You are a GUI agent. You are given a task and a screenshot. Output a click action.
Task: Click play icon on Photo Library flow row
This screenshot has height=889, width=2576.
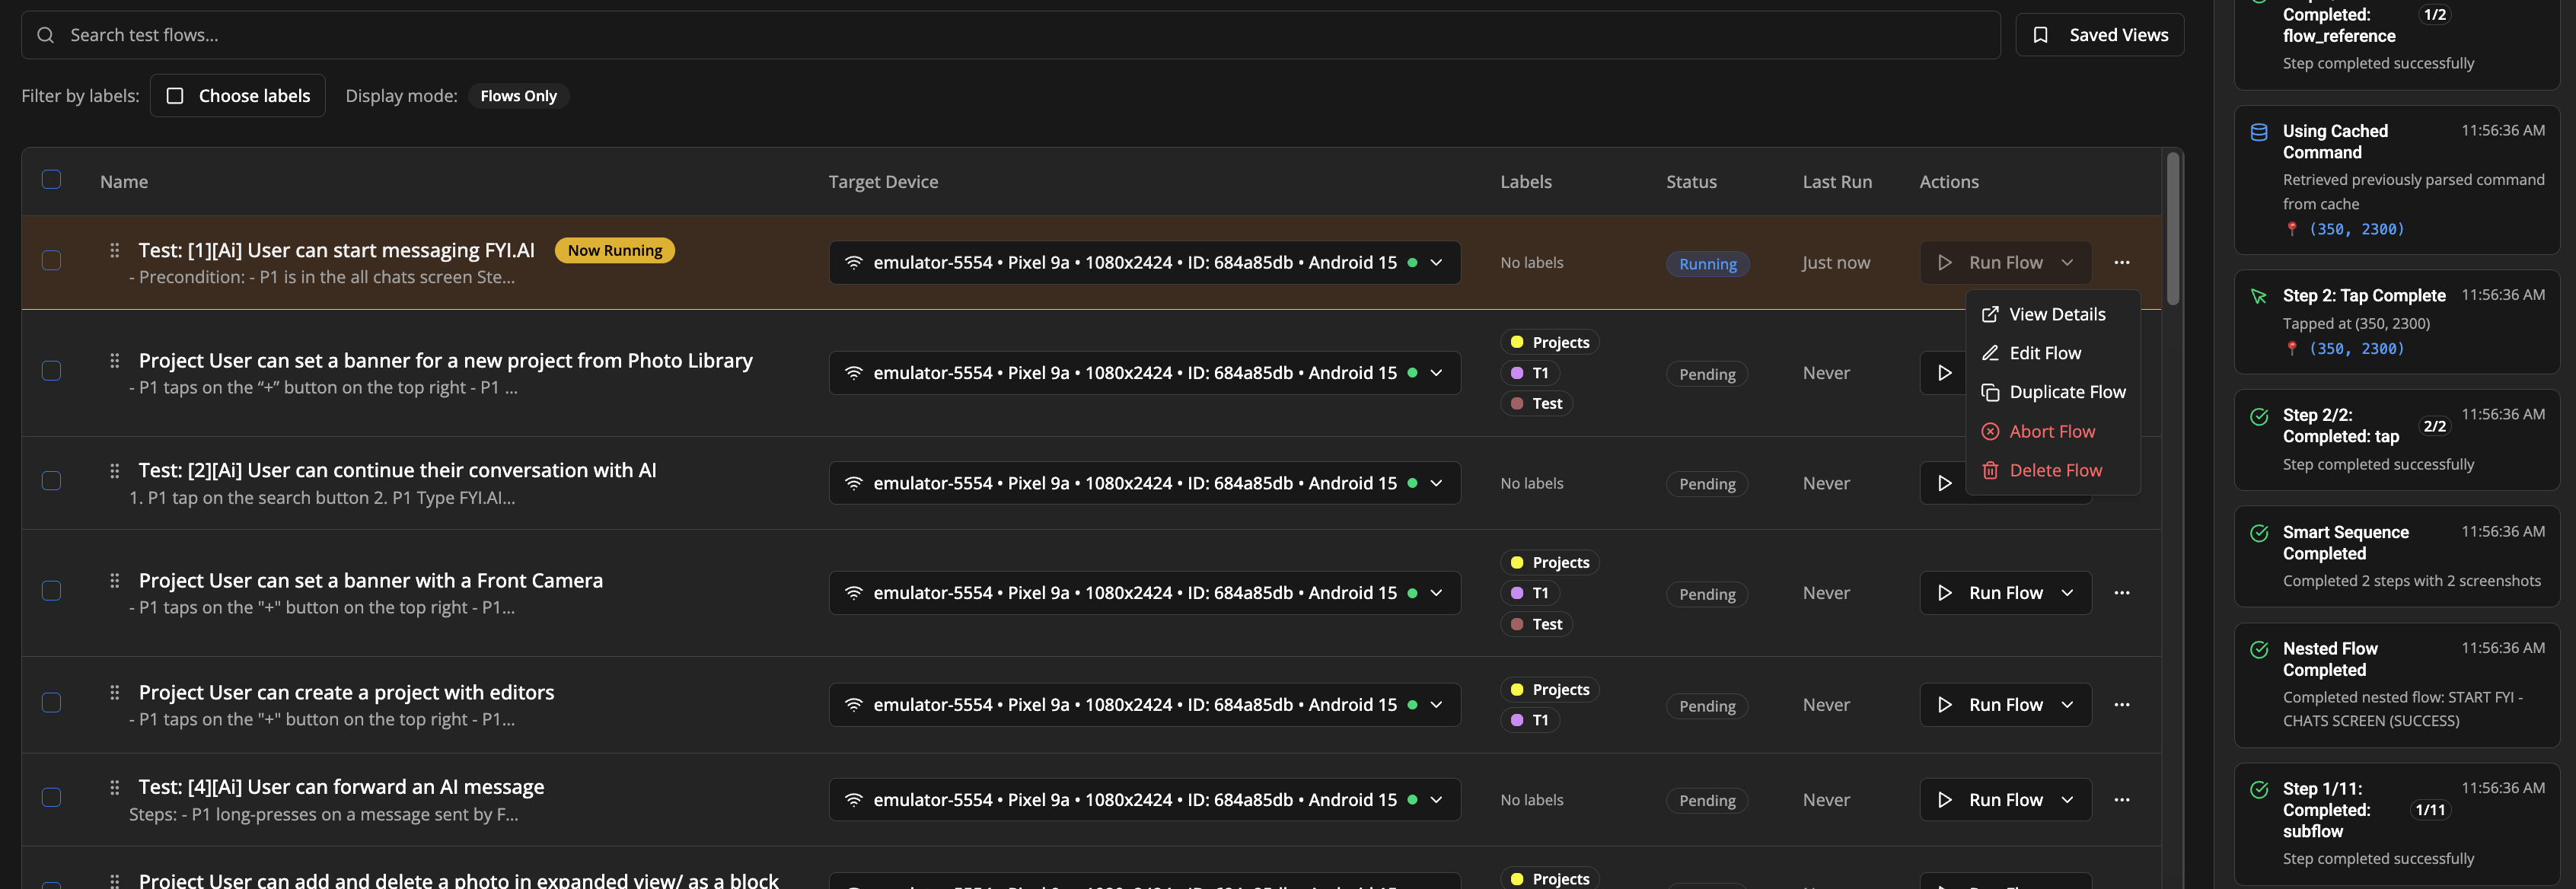[x=1945, y=373]
